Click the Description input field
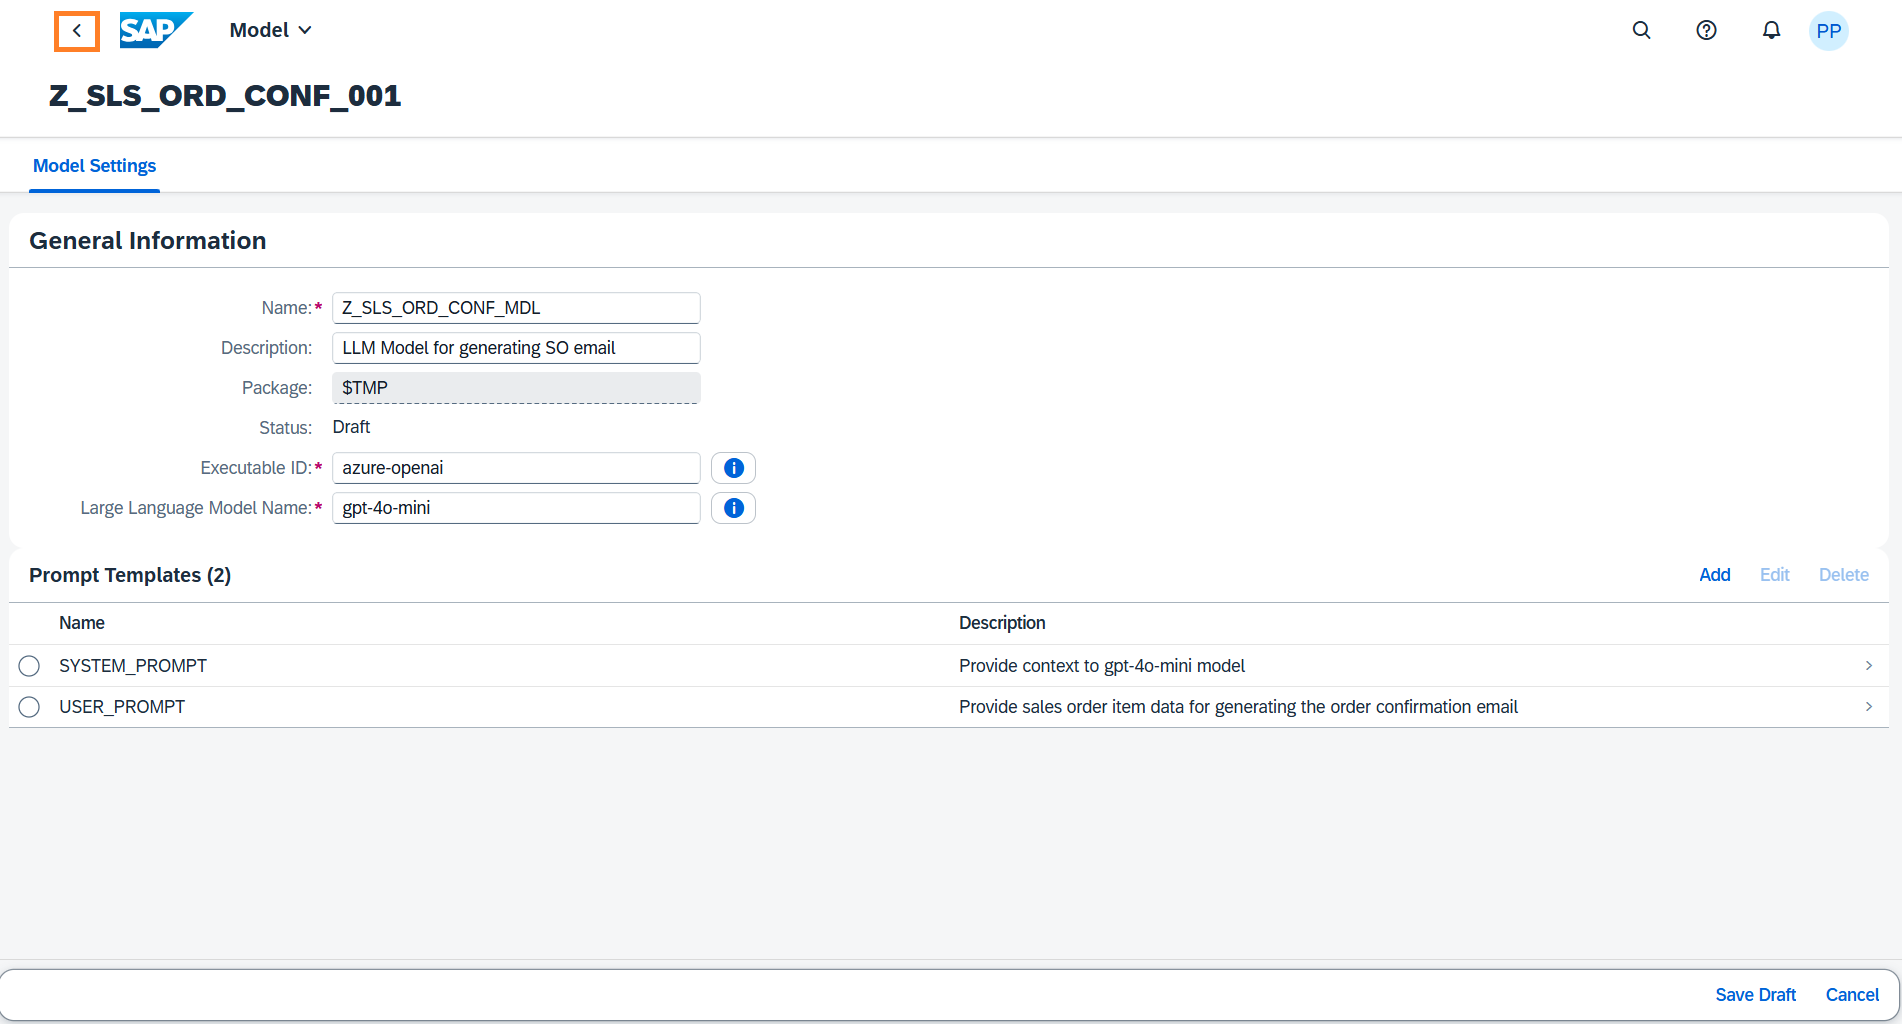The width and height of the screenshot is (1902, 1024). [x=515, y=348]
